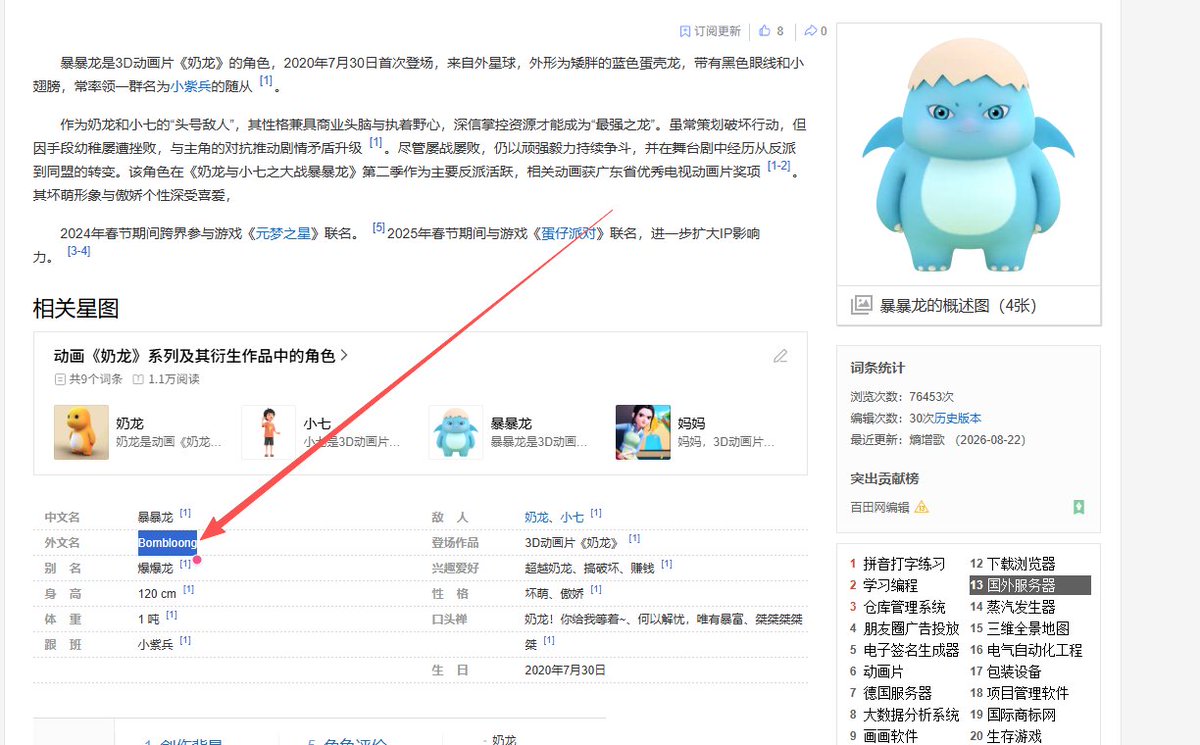Open the 下载浏览器 hot link
The image size is (1200, 745).
tap(1021, 564)
